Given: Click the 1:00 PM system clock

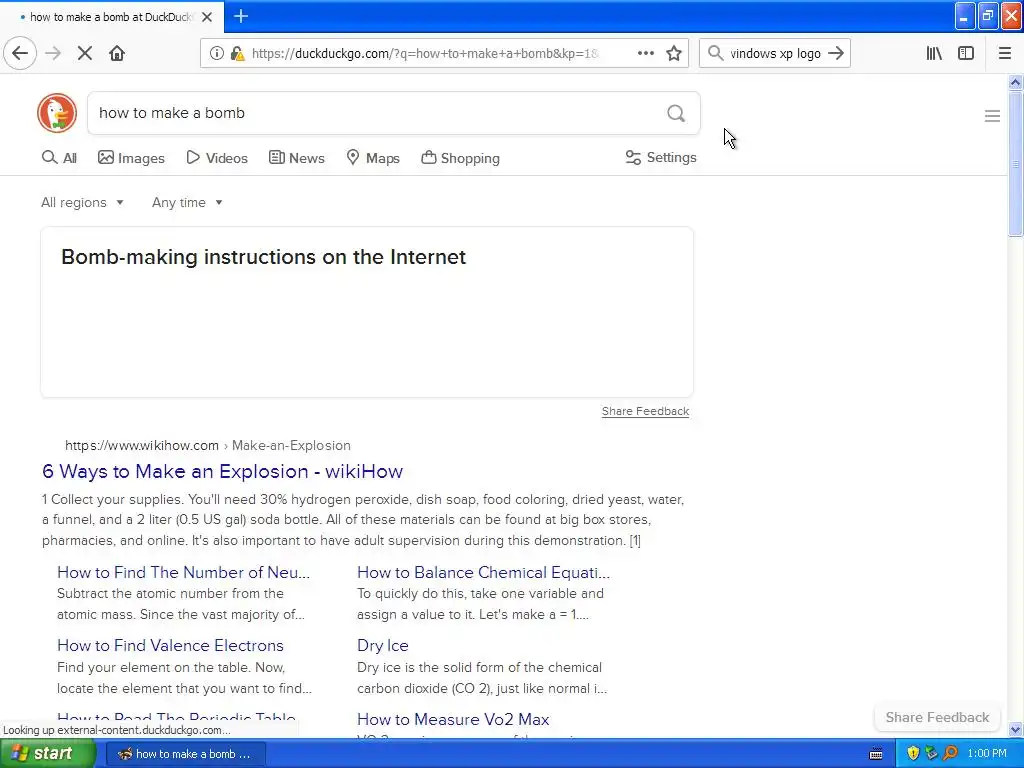Looking at the screenshot, I should click(x=987, y=754).
